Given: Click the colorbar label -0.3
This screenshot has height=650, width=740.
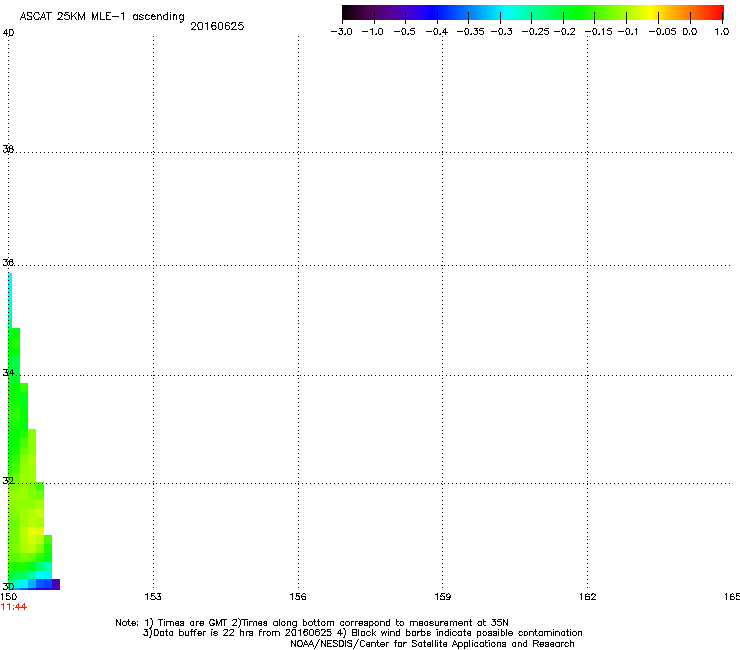Looking at the screenshot, I should point(501,32).
